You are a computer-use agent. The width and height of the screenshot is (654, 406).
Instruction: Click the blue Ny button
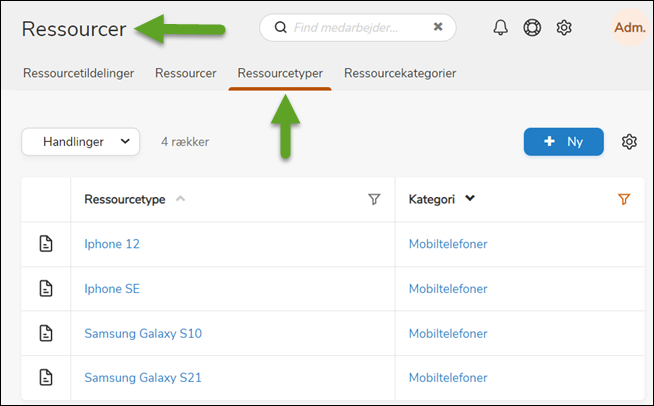point(563,142)
